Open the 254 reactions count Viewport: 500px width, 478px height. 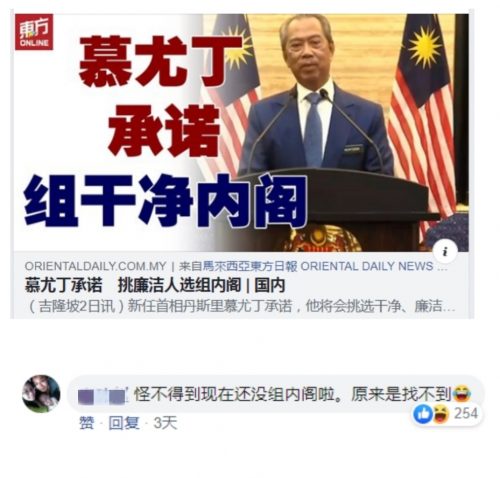coord(466,414)
